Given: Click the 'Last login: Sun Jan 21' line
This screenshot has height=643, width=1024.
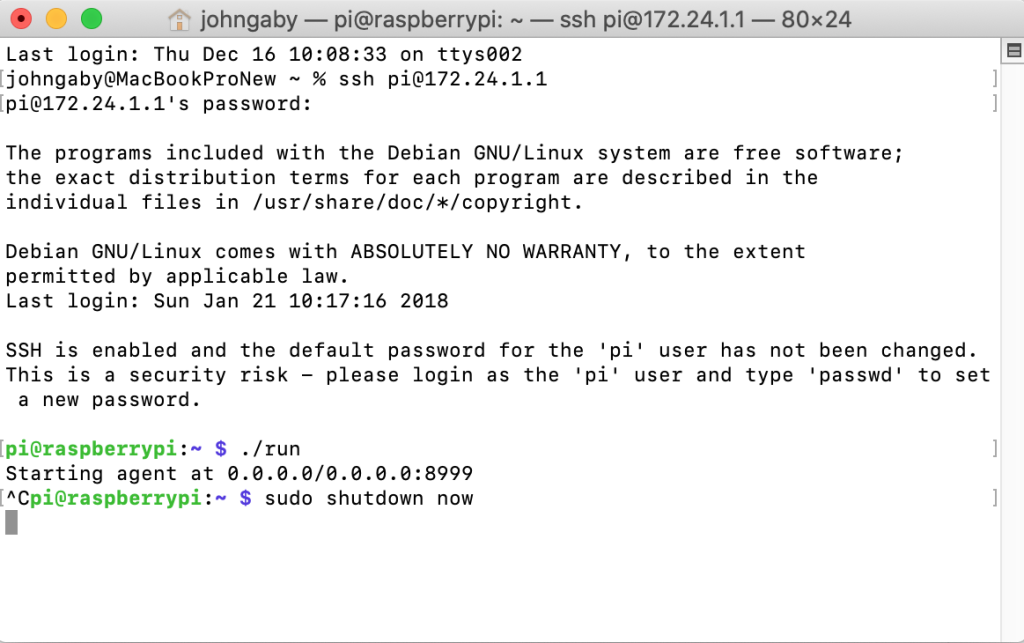Looking at the screenshot, I should coord(227,301).
